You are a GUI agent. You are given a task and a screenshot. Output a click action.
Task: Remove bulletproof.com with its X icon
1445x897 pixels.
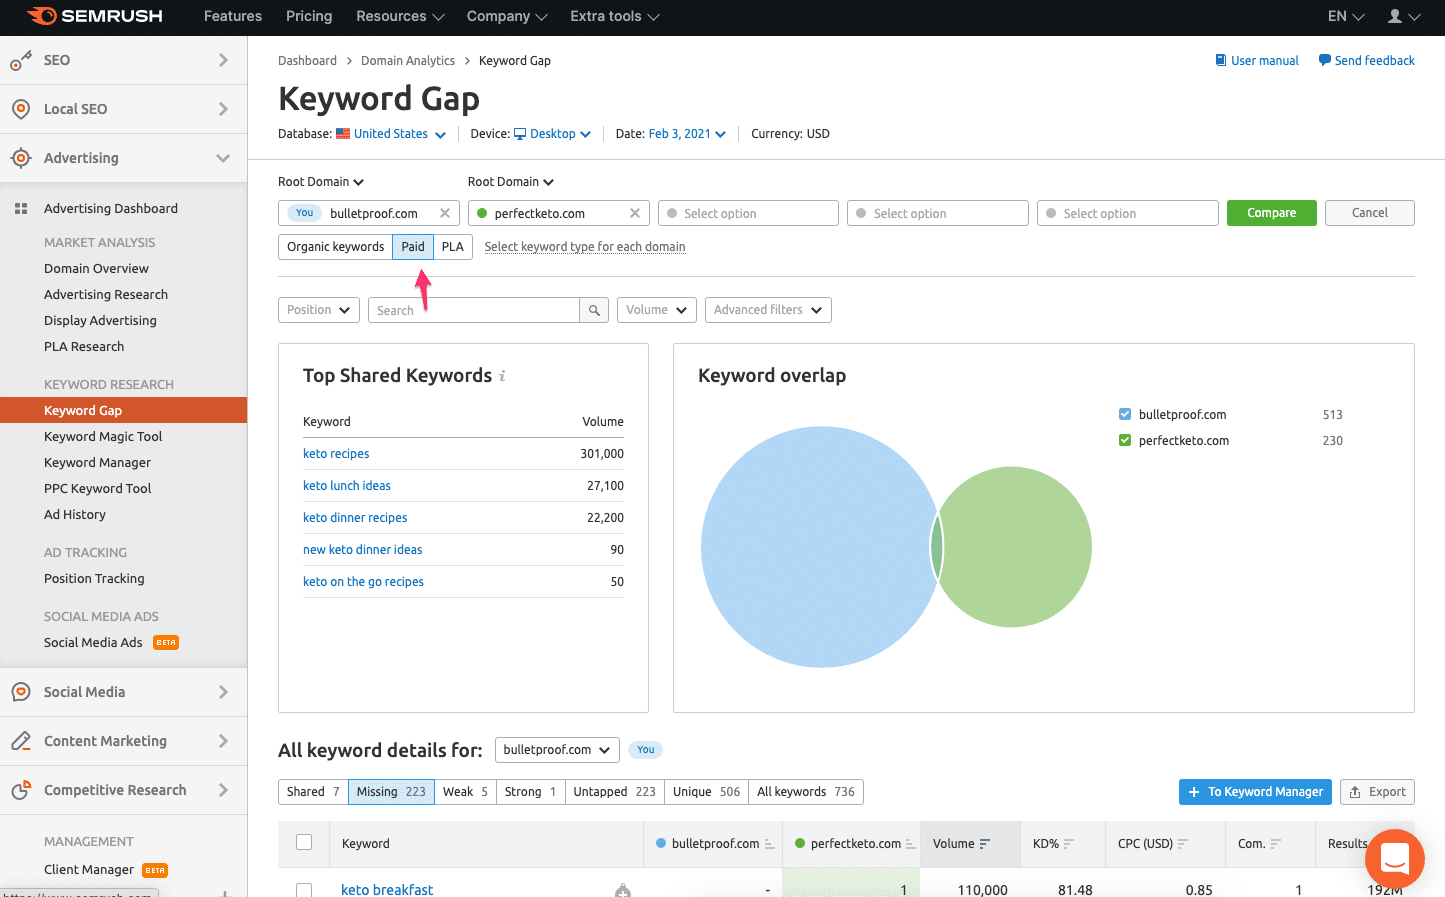tap(445, 213)
